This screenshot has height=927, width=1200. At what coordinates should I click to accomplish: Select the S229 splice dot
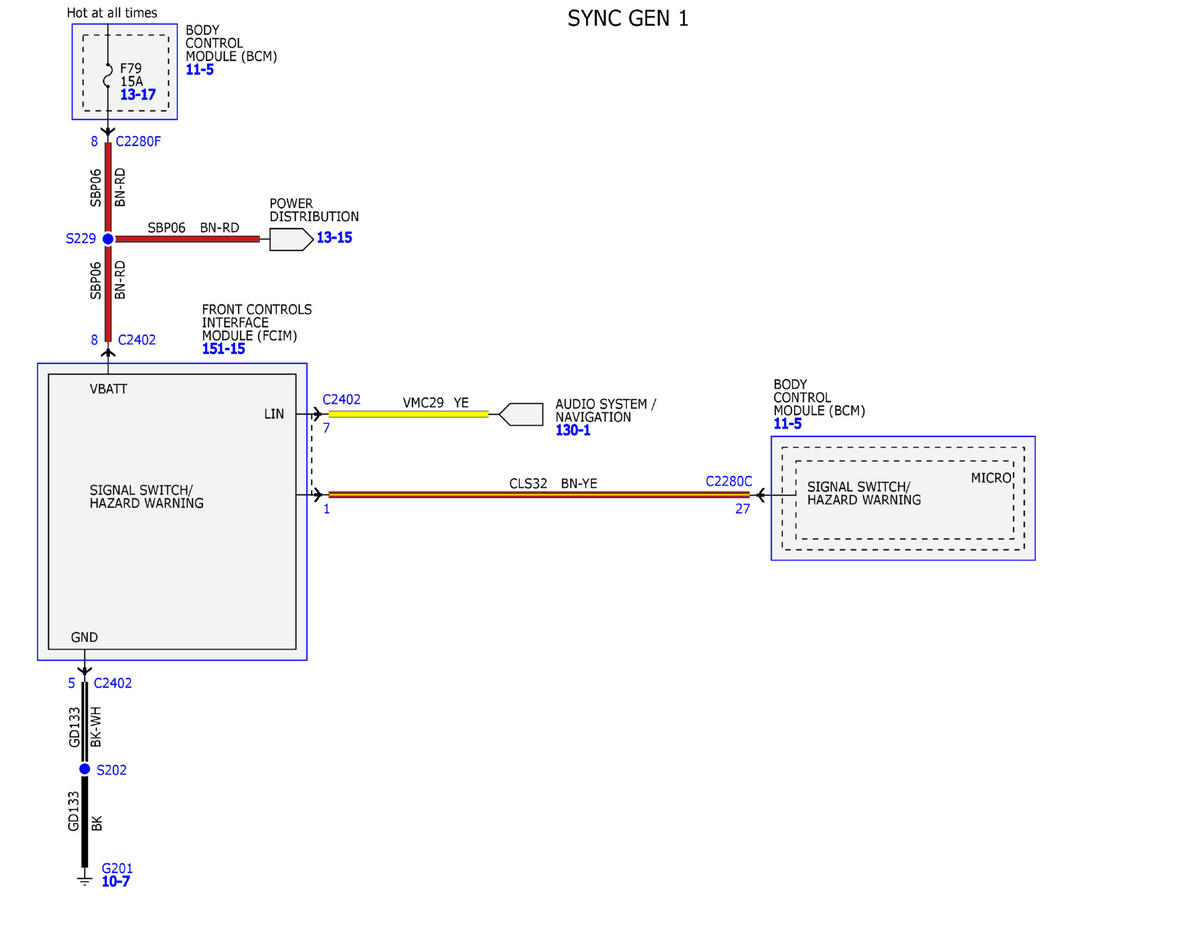pyautogui.click(x=108, y=239)
